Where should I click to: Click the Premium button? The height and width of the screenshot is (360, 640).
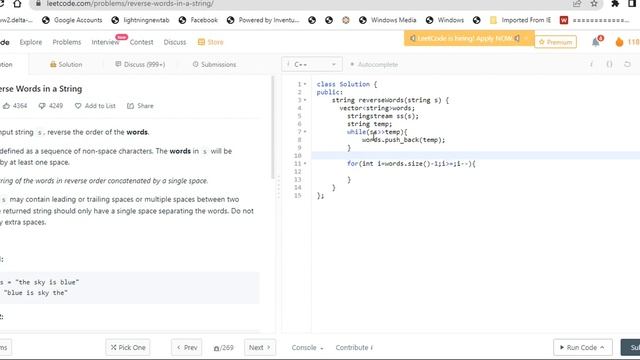coord(556,42)
